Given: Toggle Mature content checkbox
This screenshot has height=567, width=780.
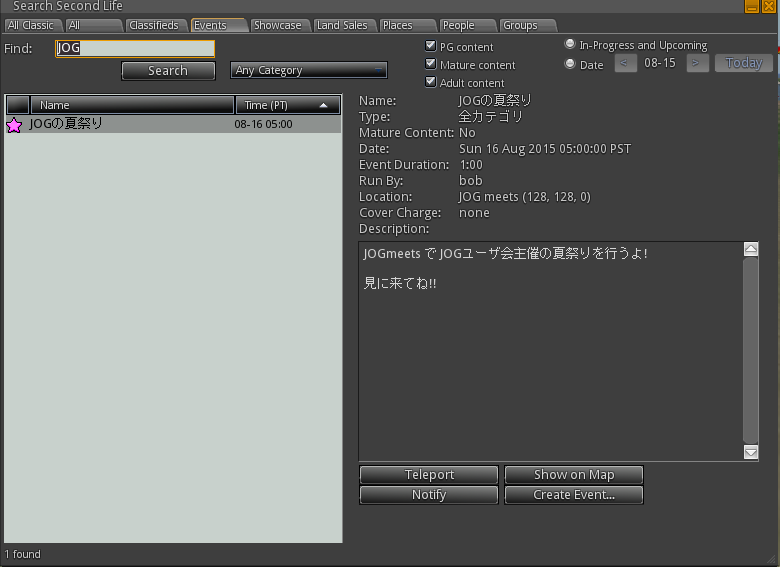Looking at the screenshot, I should pos(431,64).
